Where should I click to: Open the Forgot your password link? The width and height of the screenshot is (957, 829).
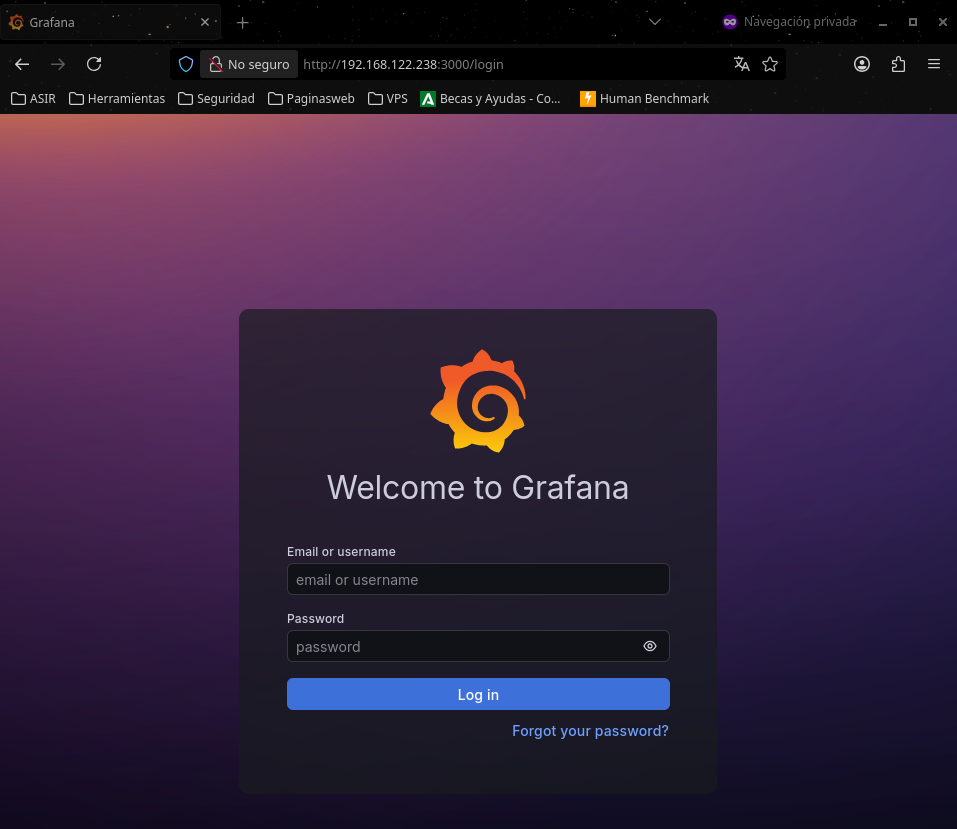pyautogui.click(x=590, y=731)
